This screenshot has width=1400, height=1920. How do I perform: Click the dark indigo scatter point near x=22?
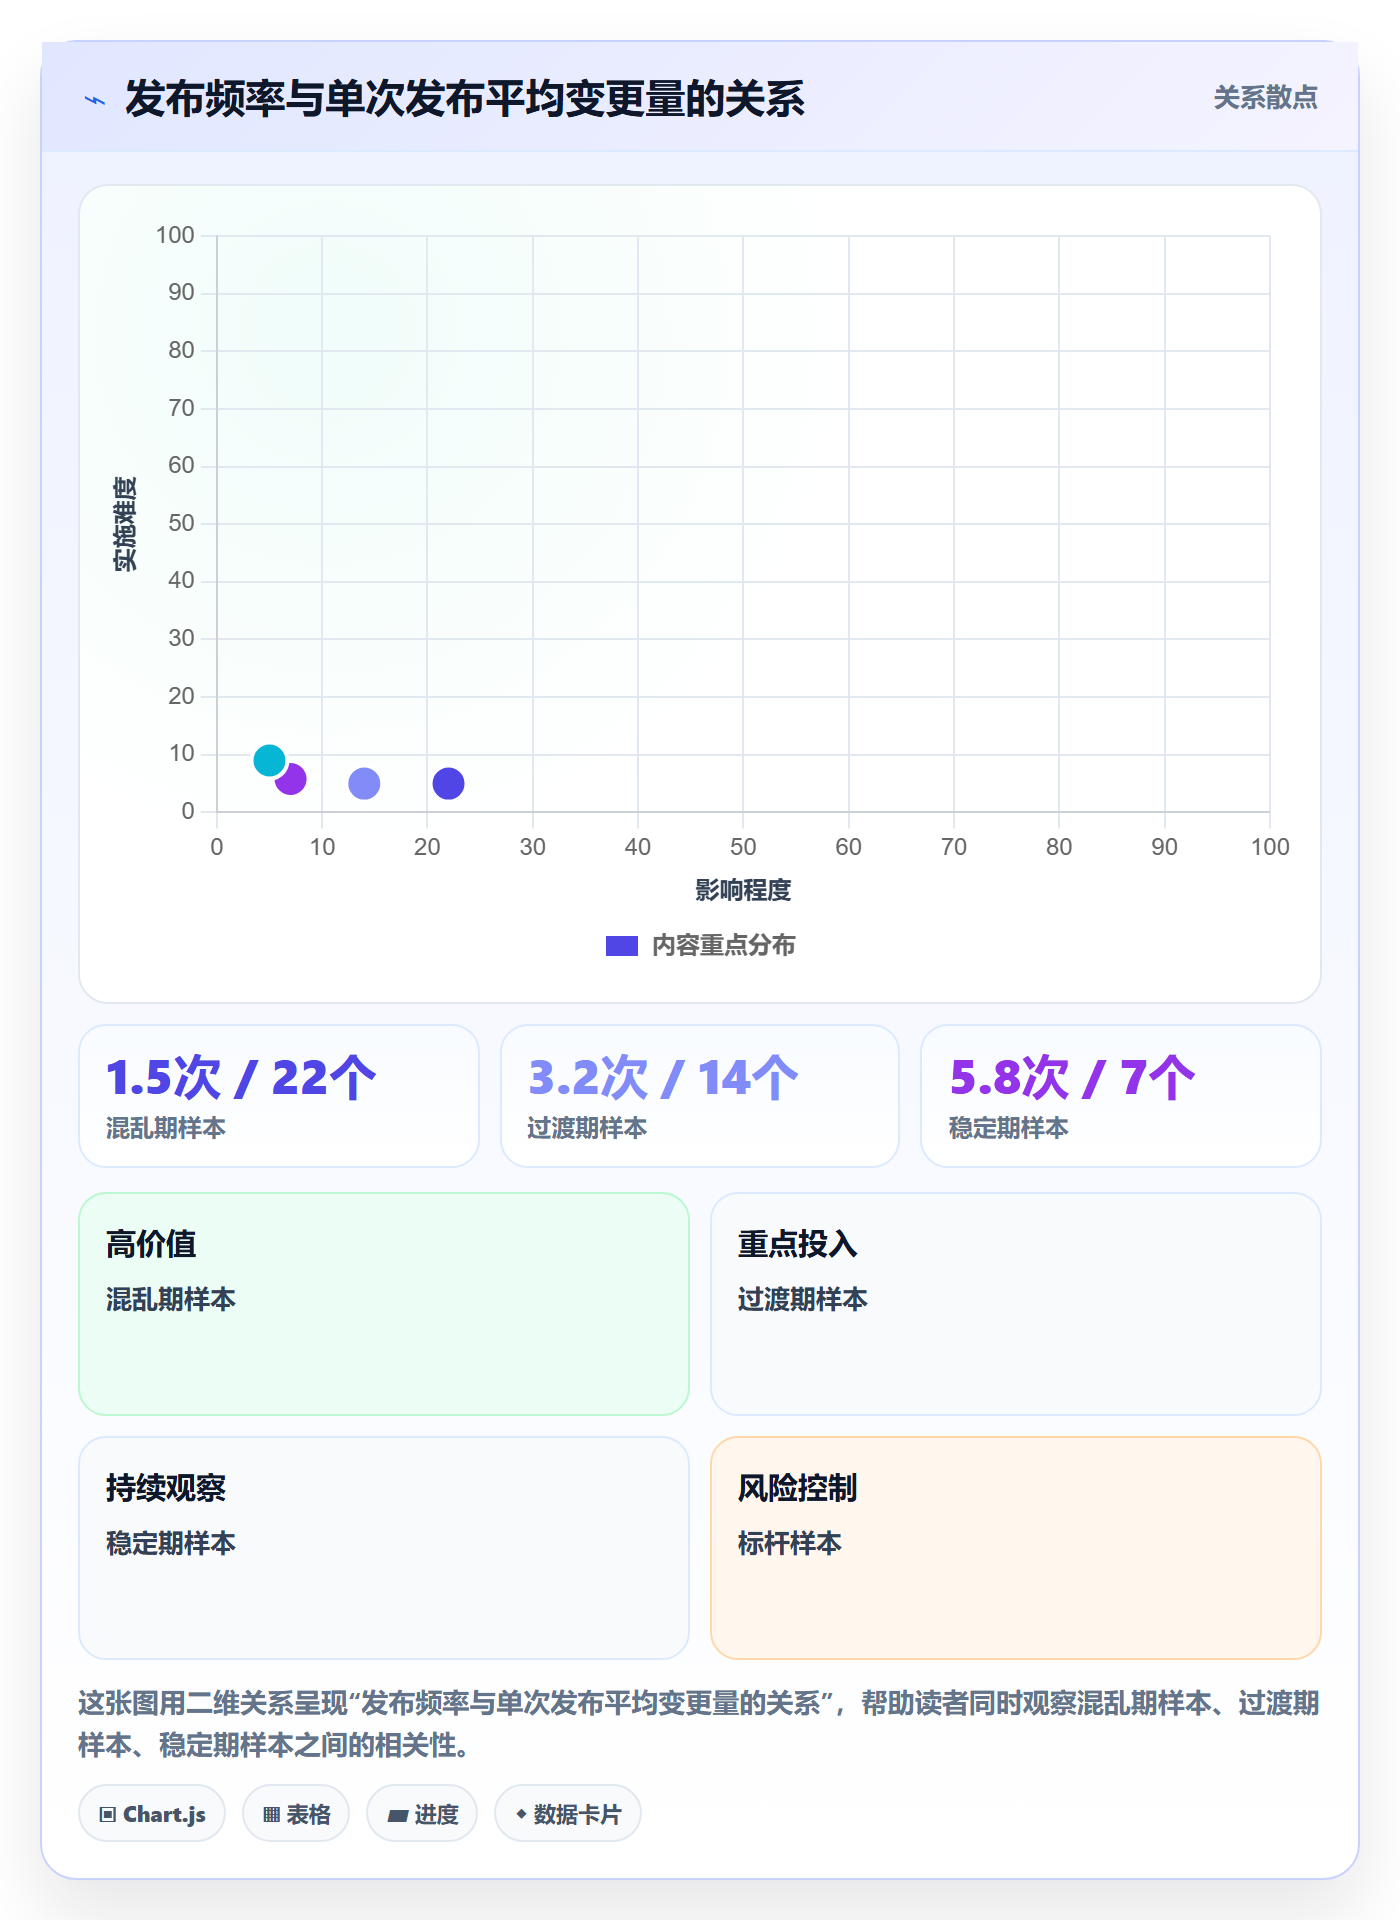pos(448,784)
